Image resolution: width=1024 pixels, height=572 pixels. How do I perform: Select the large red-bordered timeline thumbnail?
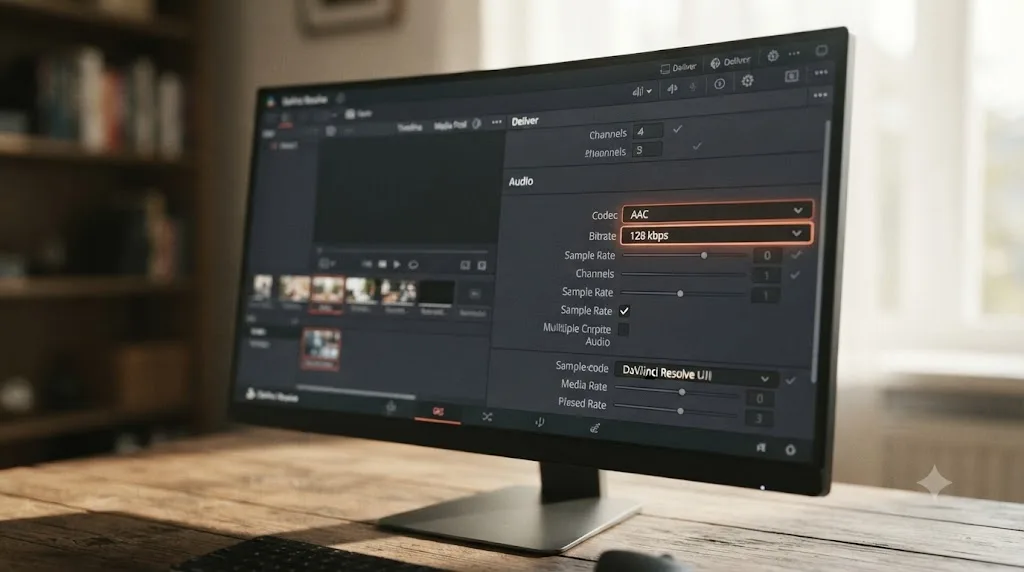point(321,349)
